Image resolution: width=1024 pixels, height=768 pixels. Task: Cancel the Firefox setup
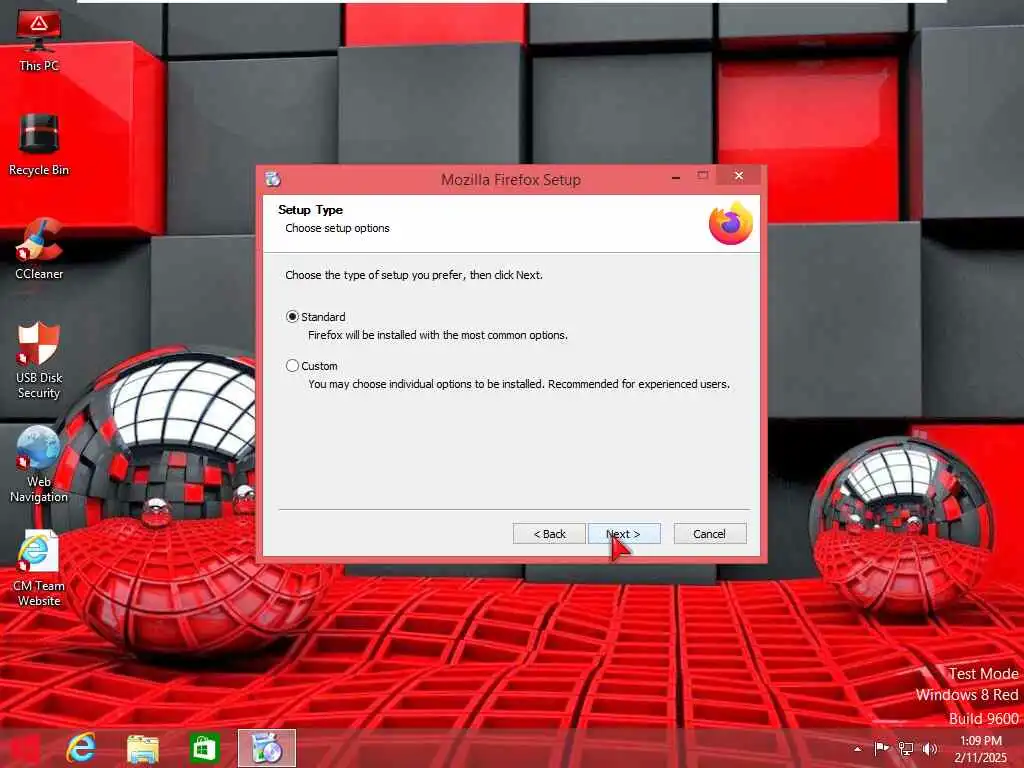[710, 534]
